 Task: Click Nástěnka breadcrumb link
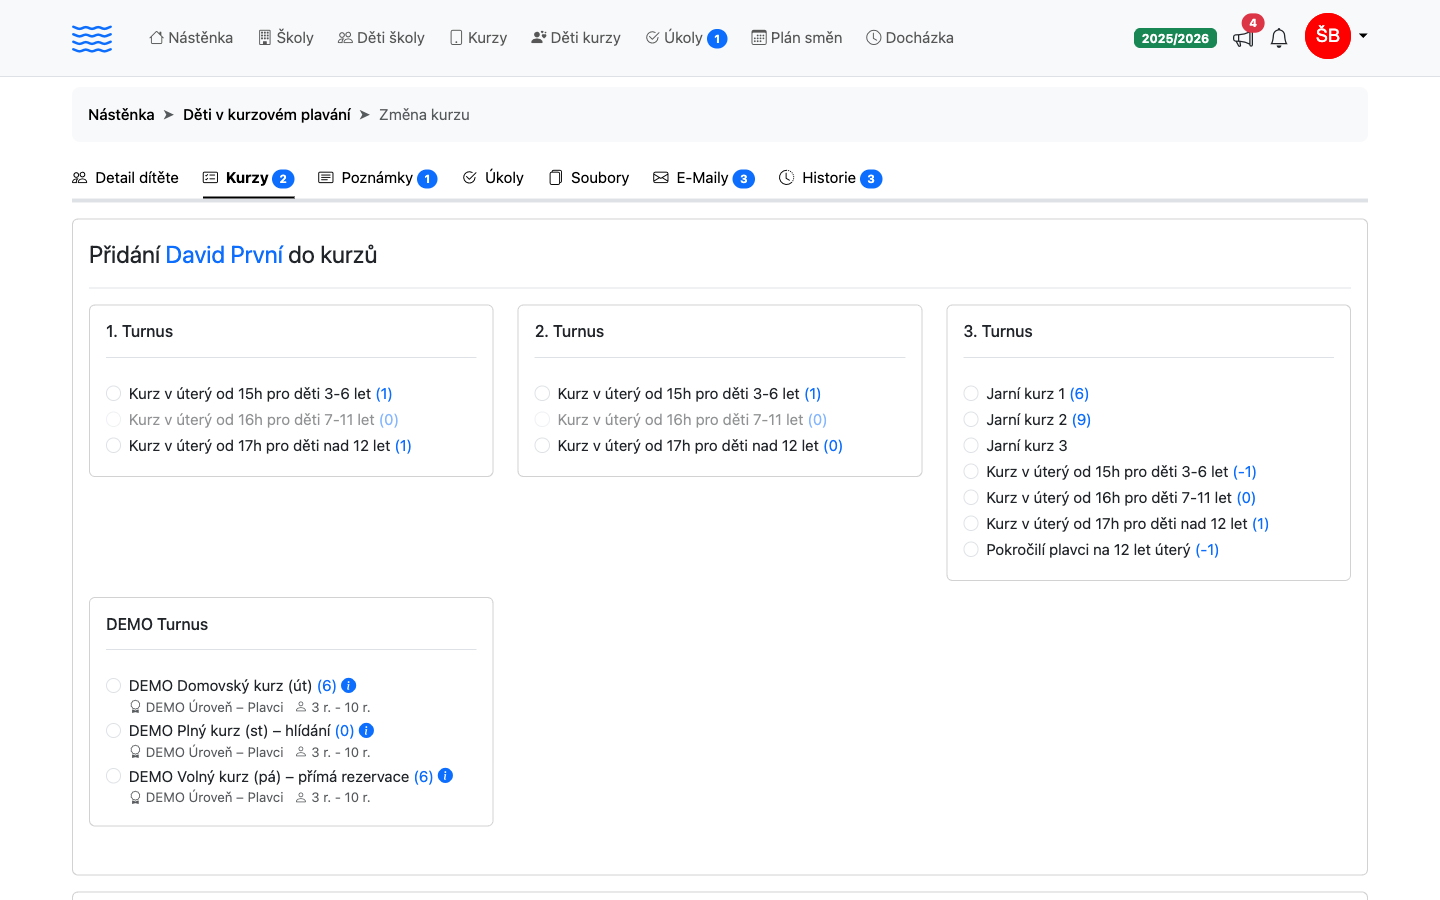coord(121,115)
